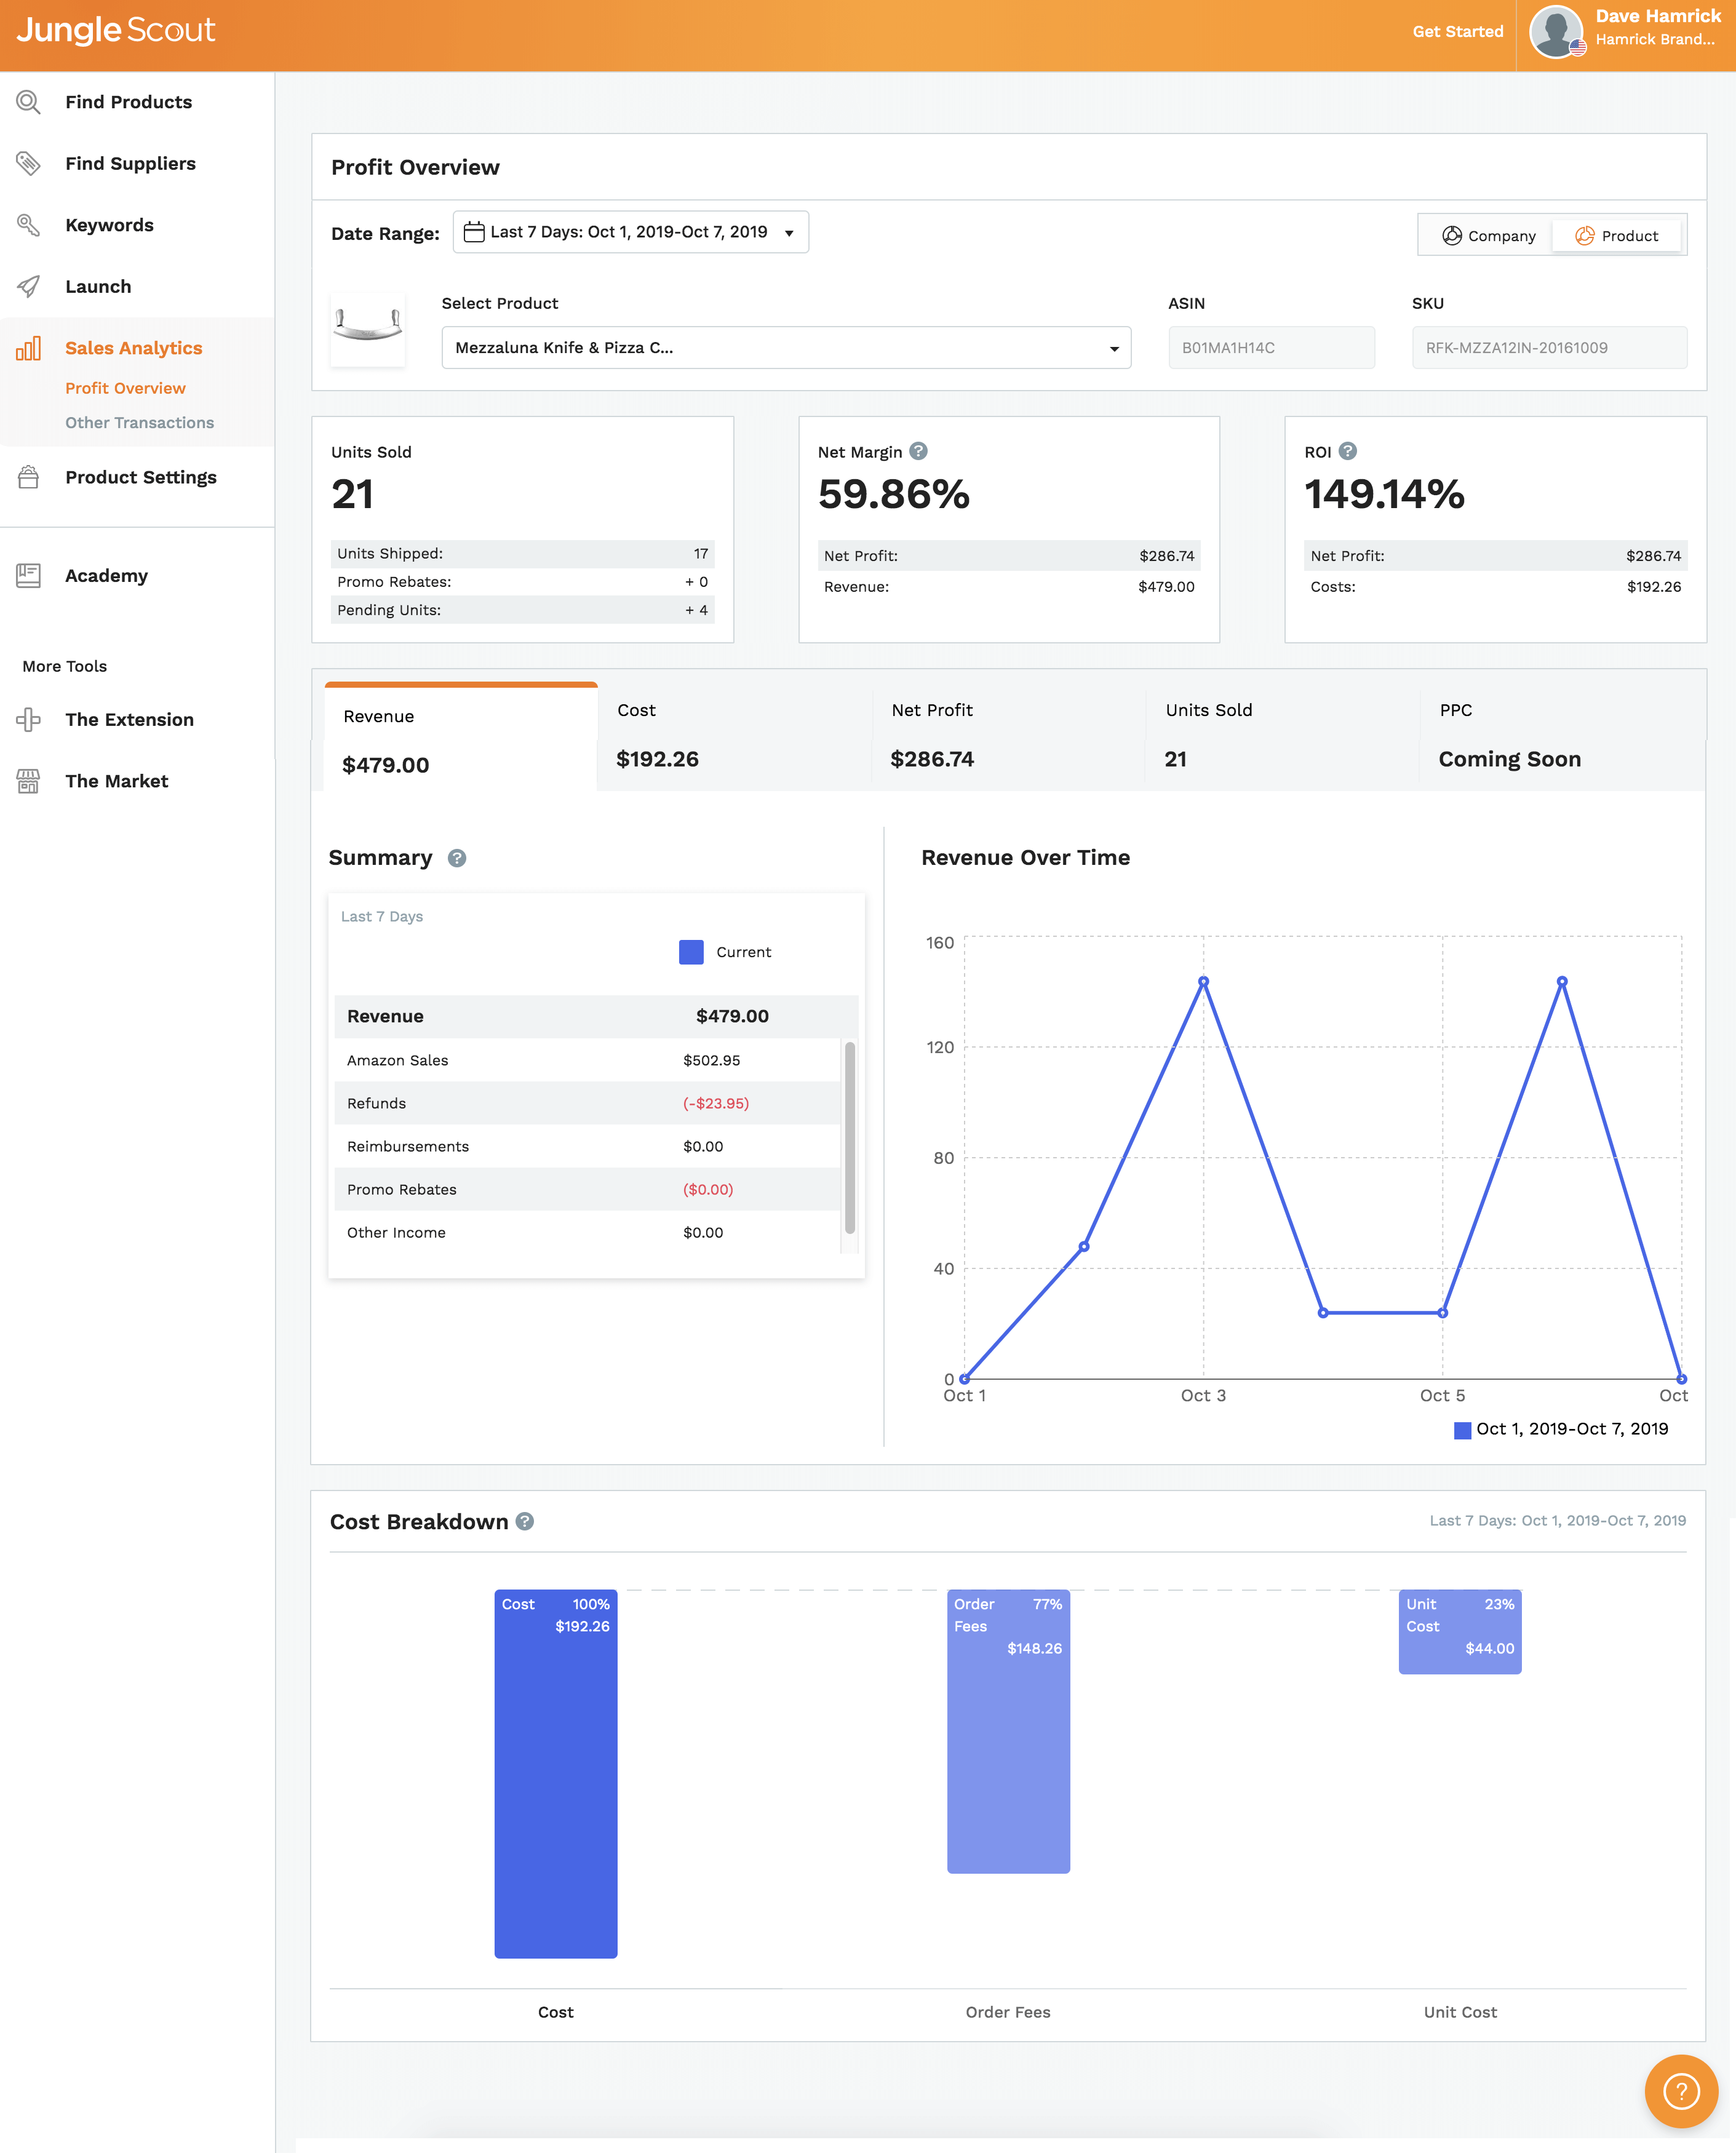Click the Product Settings box icon
The width and height of the screenshot is (1736, 2153).
[29, 477]
